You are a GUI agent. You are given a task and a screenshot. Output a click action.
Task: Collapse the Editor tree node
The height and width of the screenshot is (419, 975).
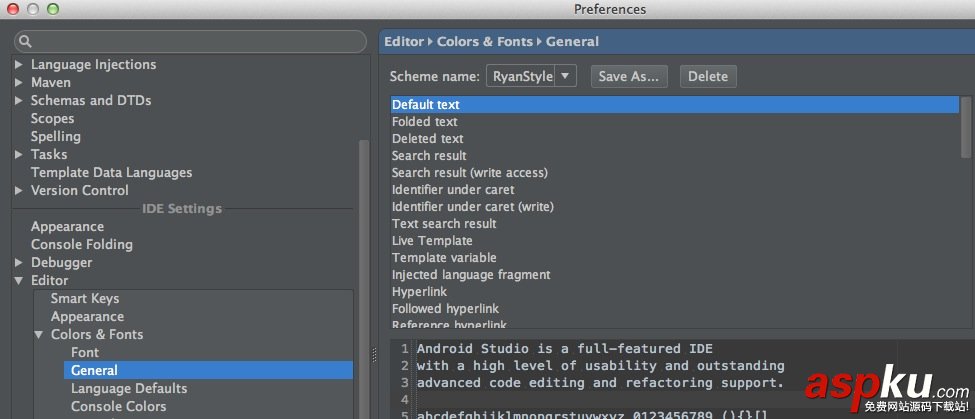click(x=19, y=281)
